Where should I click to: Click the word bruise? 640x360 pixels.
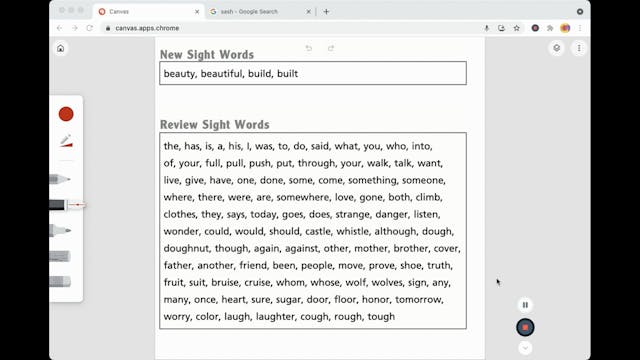point(224,282)
